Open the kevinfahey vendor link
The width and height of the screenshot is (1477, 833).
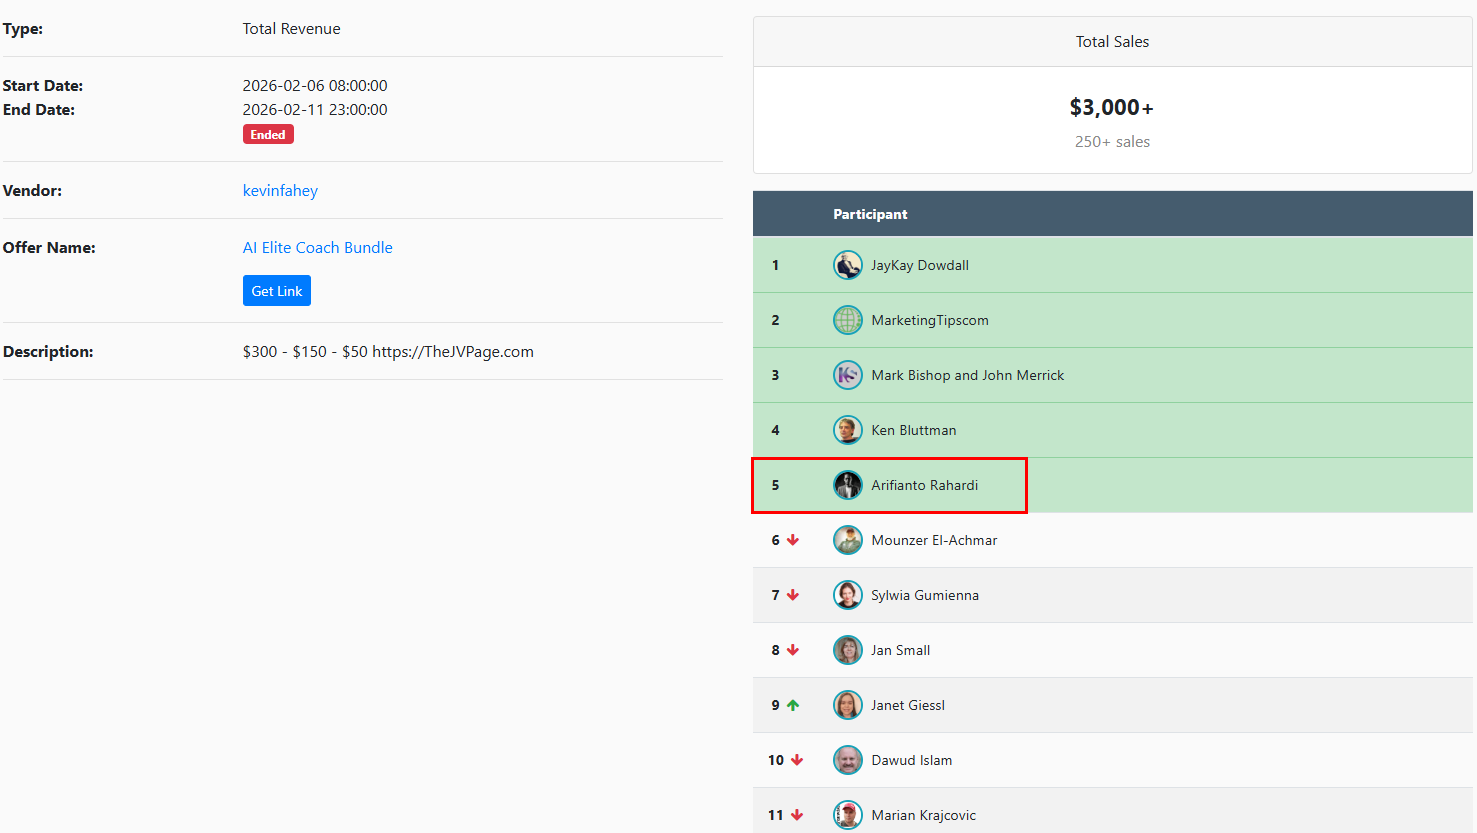pos(280,190)
